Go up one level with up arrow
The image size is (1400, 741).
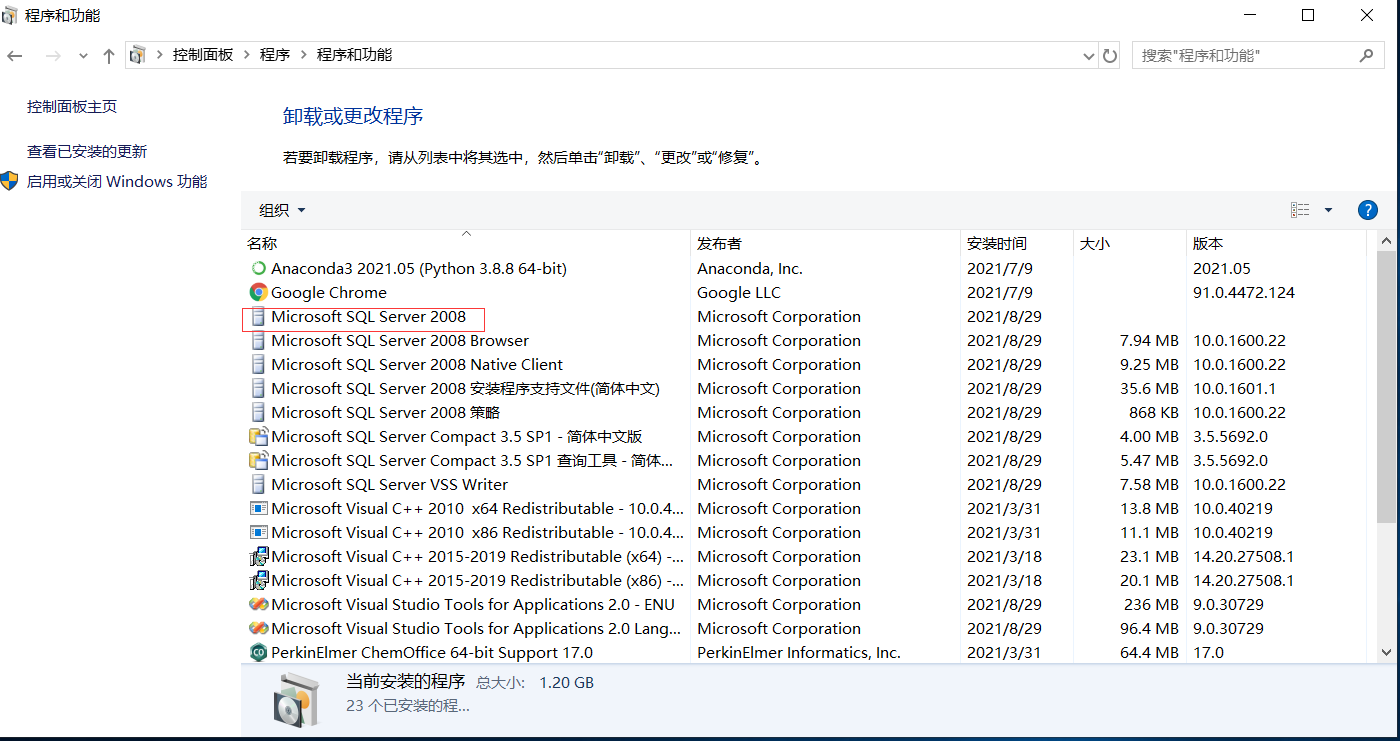[109, 56]
